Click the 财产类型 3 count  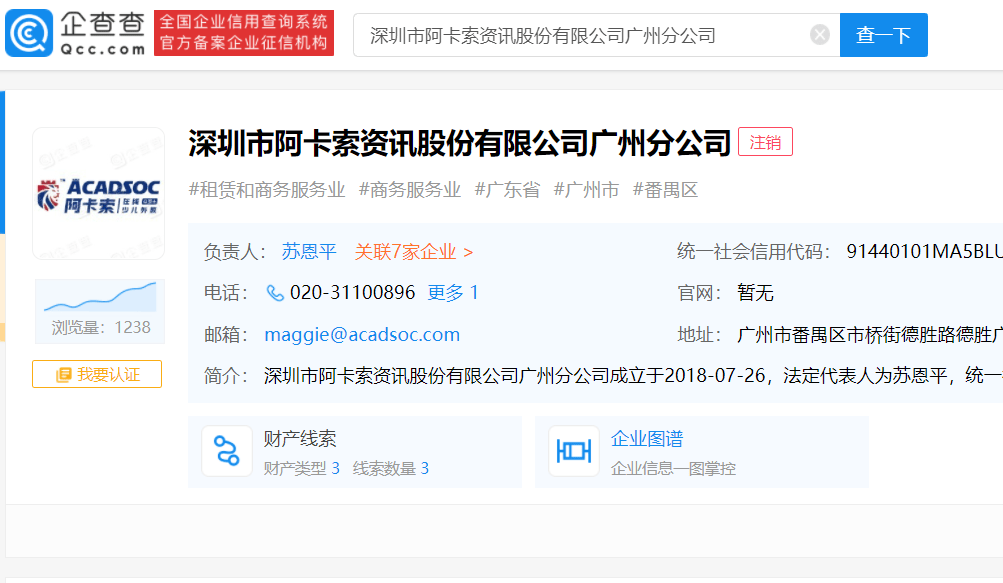(x=301, y=468)
